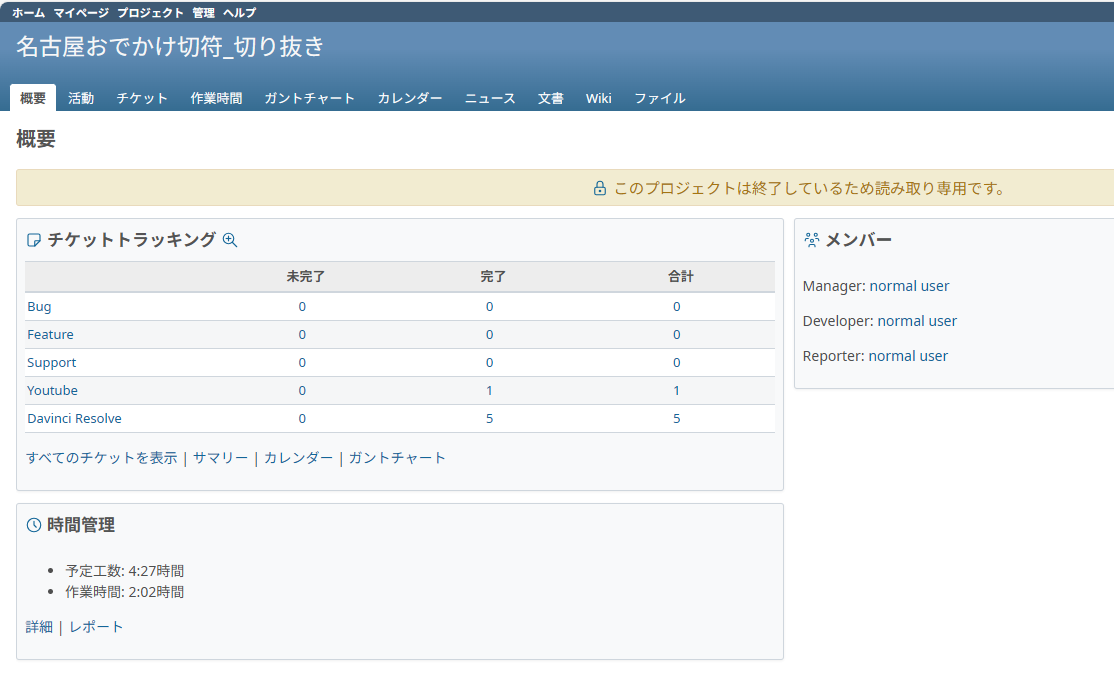
Task: Click the Support open count 0
Action: [302, 362]
